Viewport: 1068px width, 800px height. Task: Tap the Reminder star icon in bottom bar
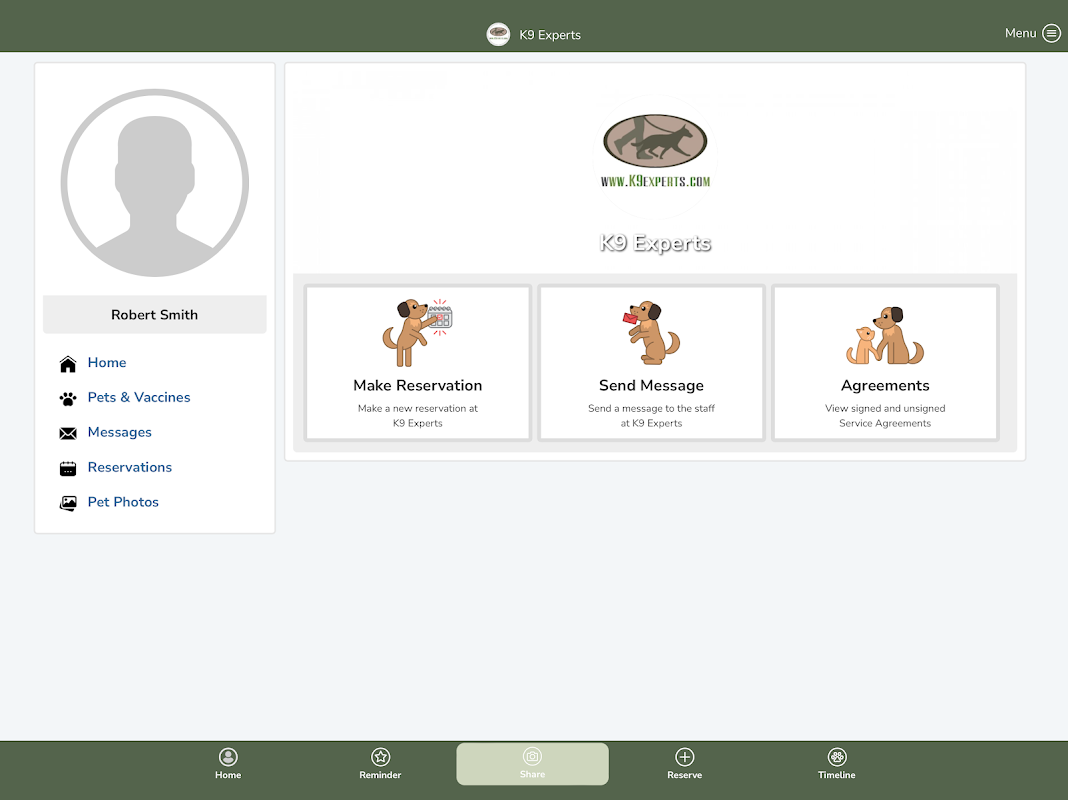click(x=380, y=757)
